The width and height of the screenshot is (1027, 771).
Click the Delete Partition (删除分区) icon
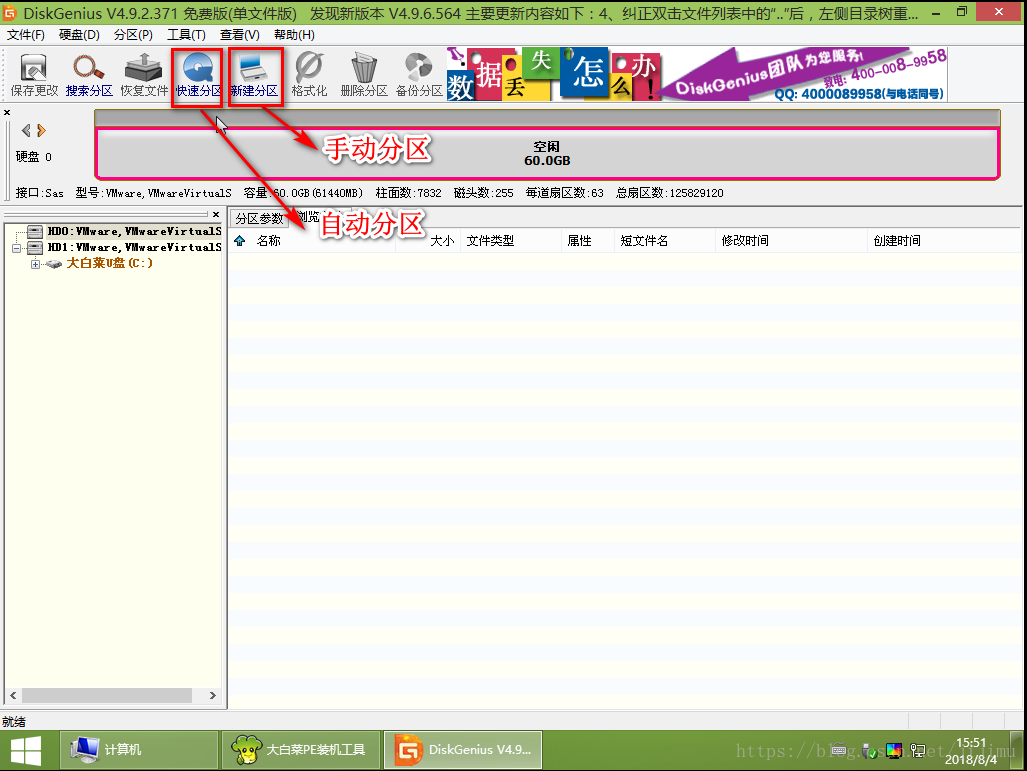[364, 75]
